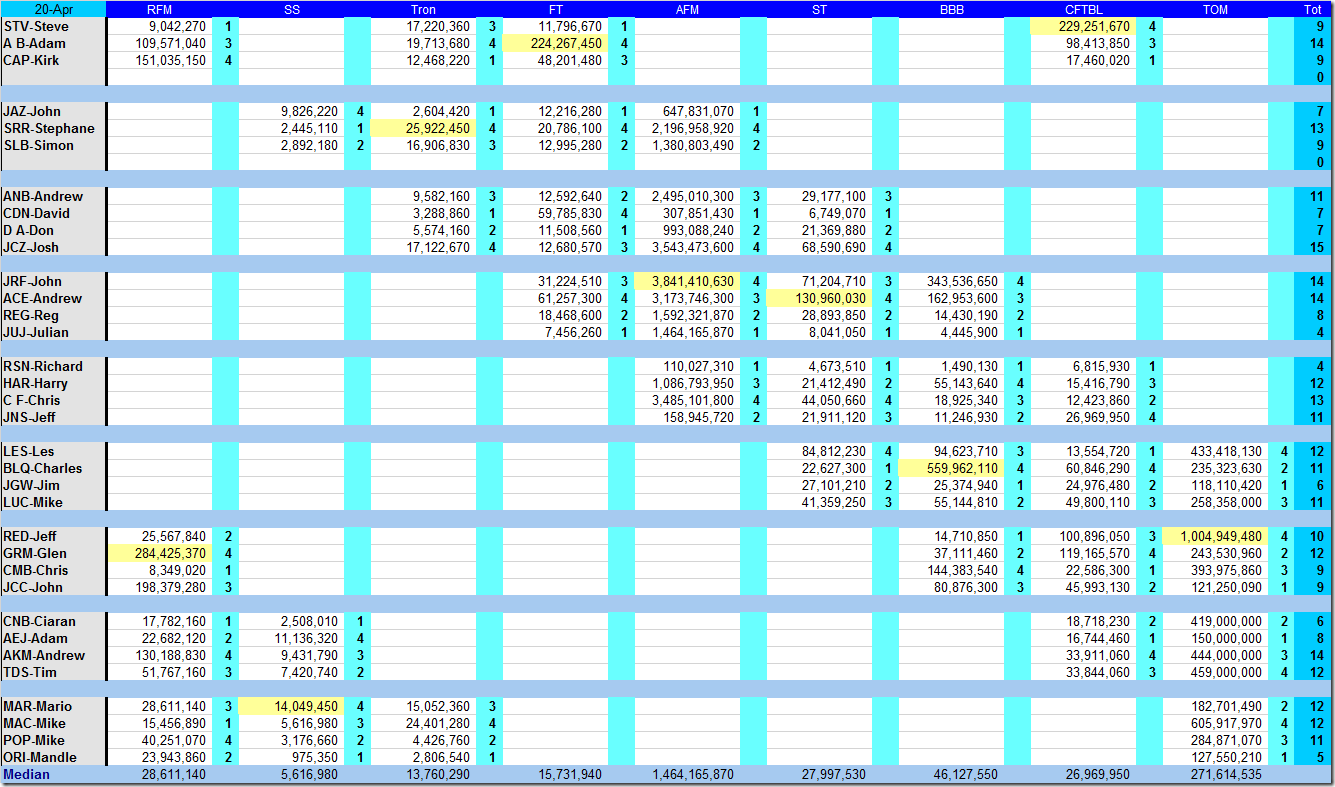Click the LES-Les row label
Screen dimensions: 1335x787
tap(53, 451)
